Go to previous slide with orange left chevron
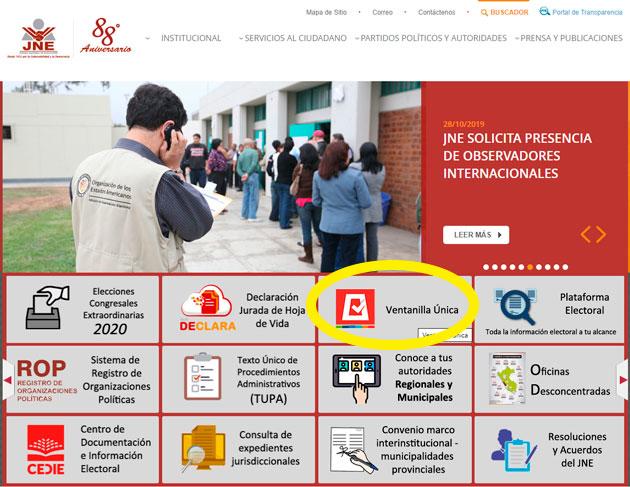The image size is (630, 487). coord(585,234)
